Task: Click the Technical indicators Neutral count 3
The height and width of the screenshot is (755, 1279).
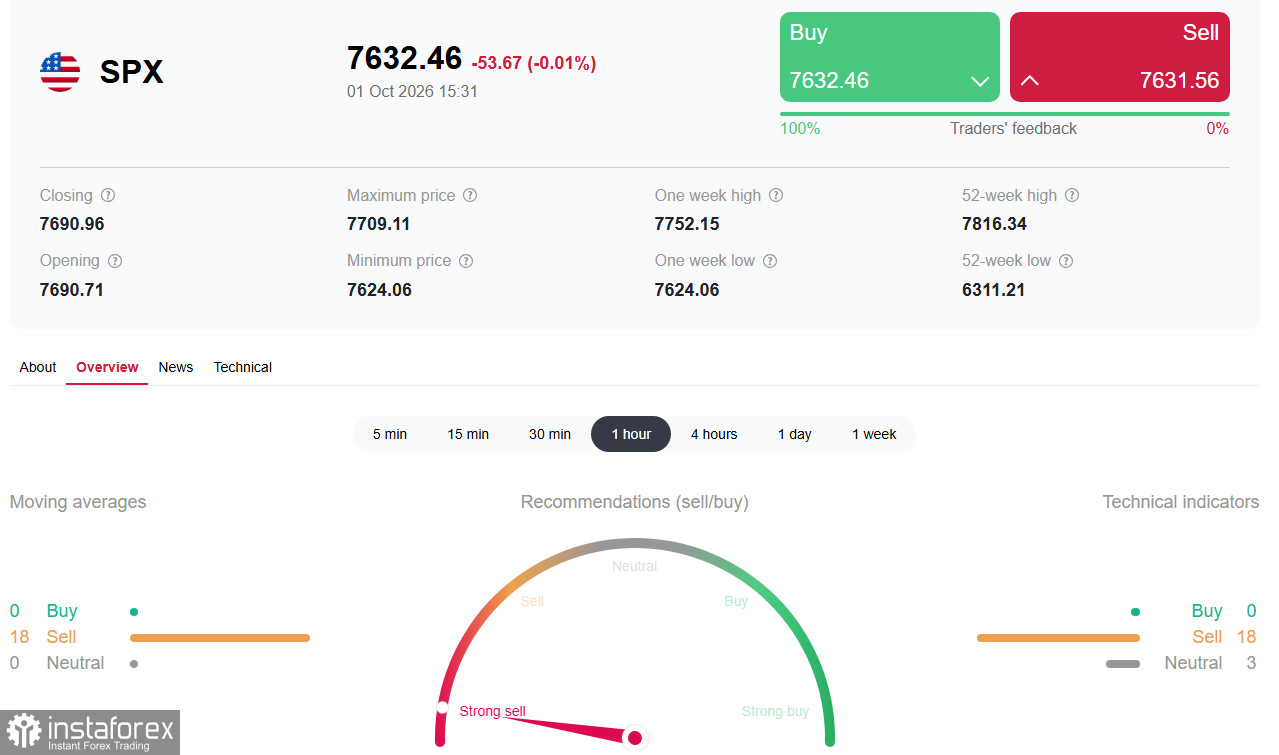Action: point(1251,663)
